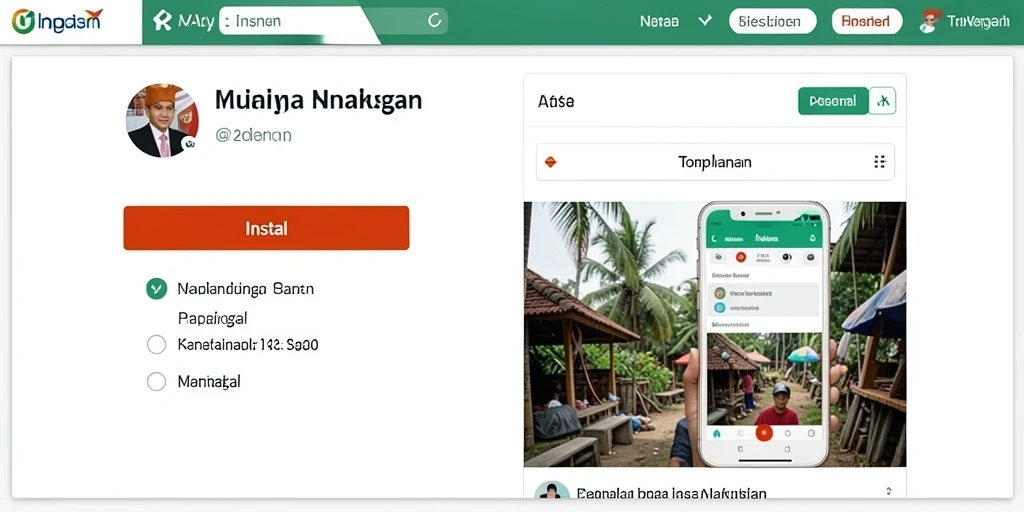Click the Ingasm logo in header
1024x512 pixels.
pyautogui.click(x=57, y=21)
